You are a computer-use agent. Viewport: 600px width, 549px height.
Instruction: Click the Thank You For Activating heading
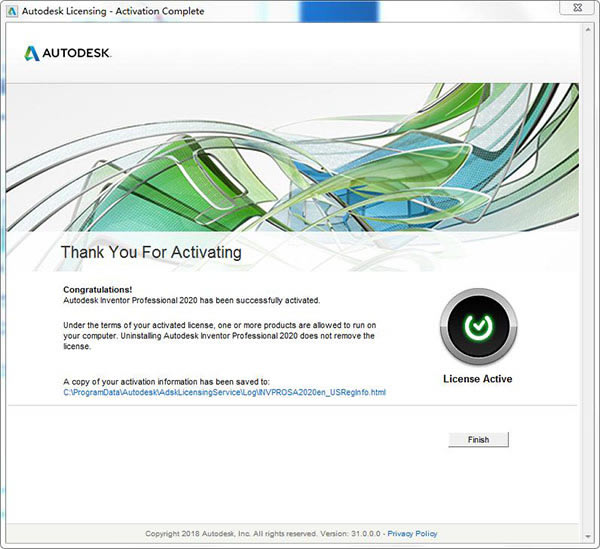(151, 252)
